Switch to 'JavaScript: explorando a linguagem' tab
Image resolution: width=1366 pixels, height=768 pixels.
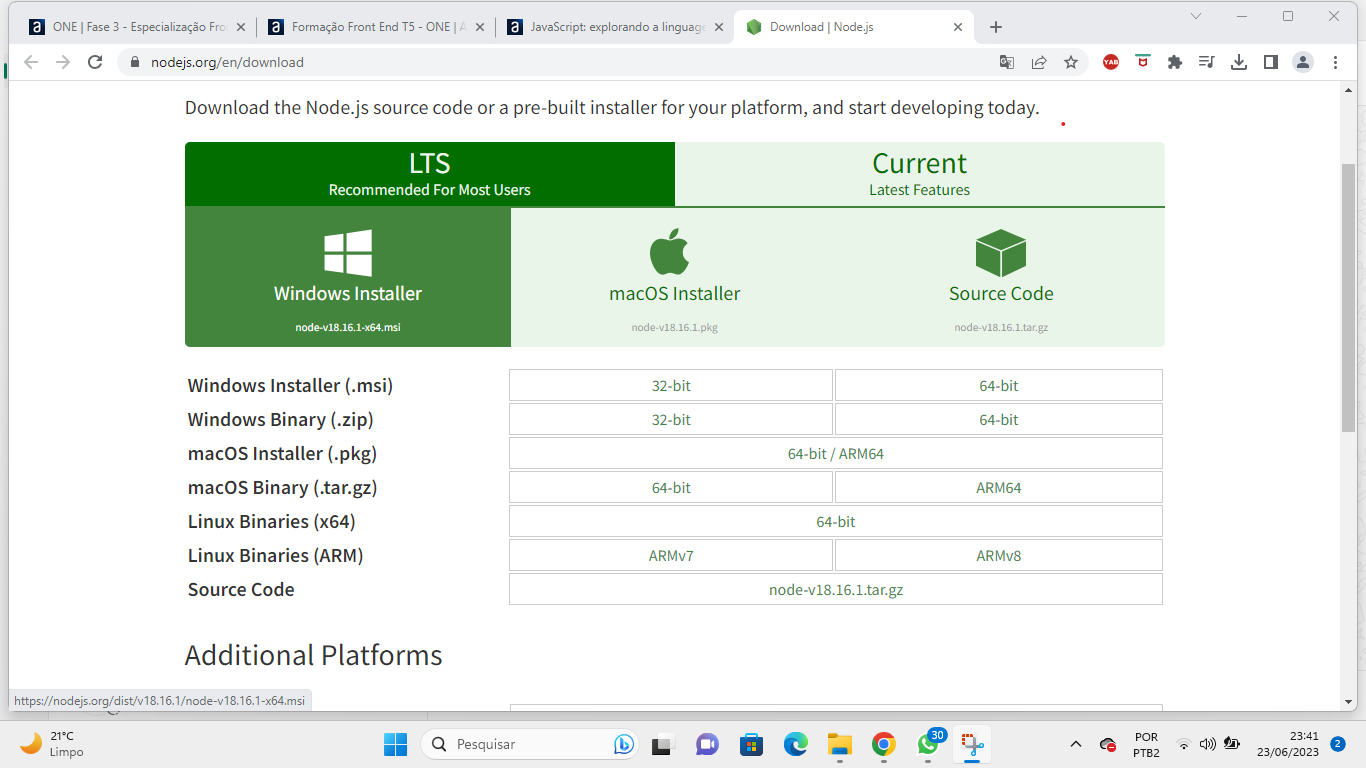(x=615, y=27)
